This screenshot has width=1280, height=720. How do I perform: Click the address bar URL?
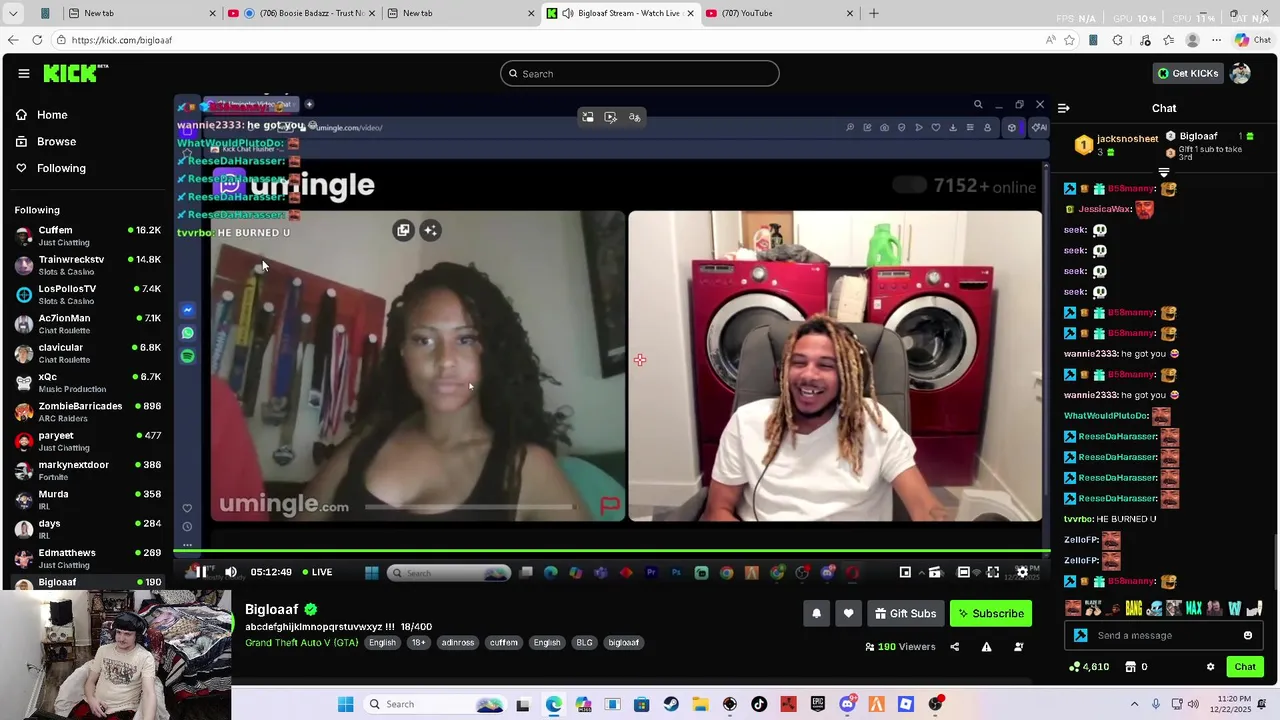tap(122, 40)
